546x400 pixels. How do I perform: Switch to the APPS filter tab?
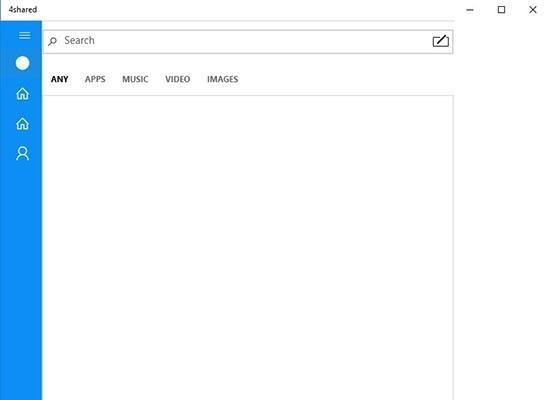click(x=95, y=79)
